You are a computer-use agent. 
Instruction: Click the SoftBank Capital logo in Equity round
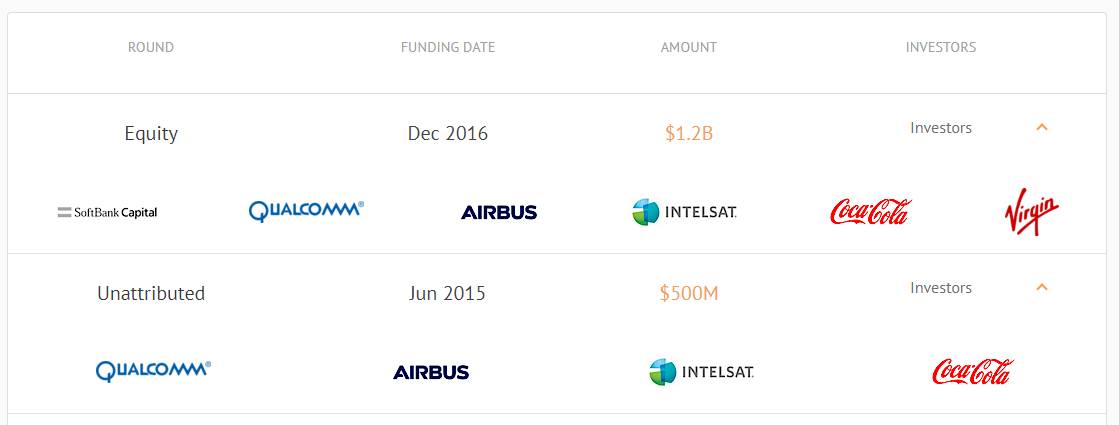click(108, 212)
